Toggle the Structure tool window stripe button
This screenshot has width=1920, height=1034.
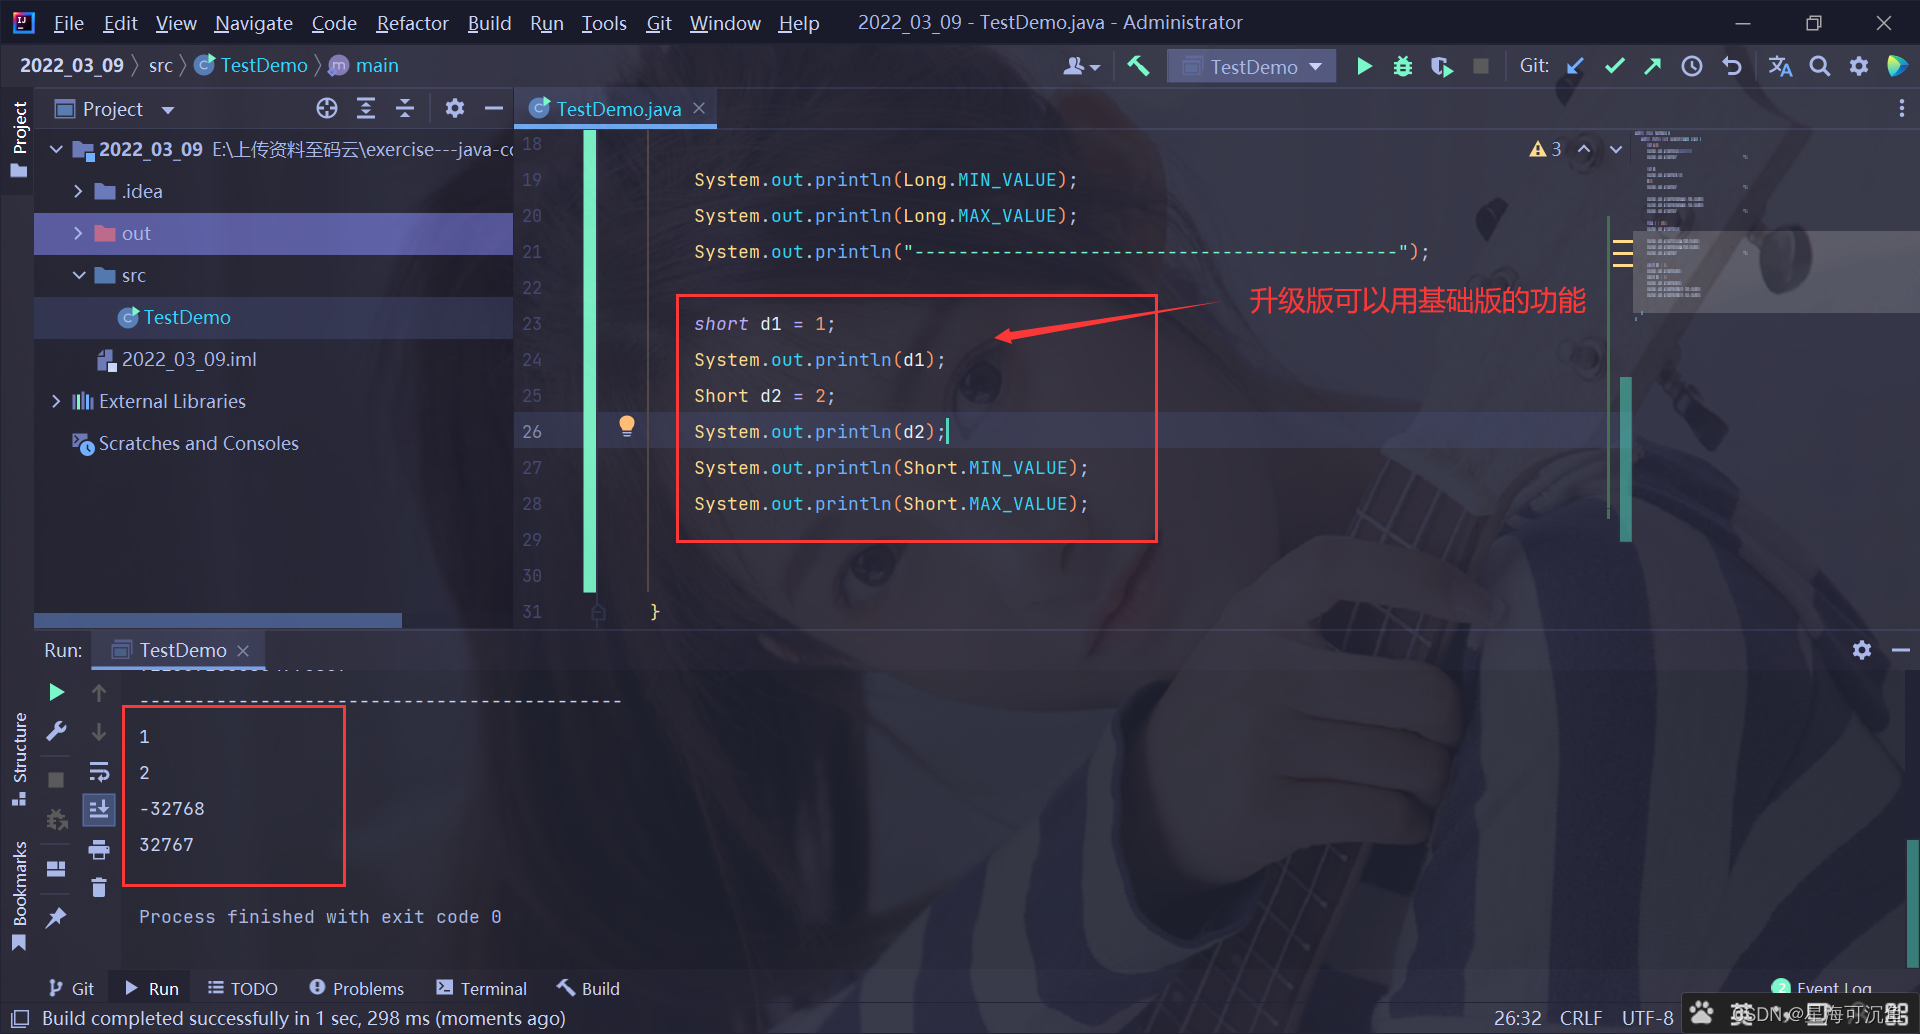[18, 758]
